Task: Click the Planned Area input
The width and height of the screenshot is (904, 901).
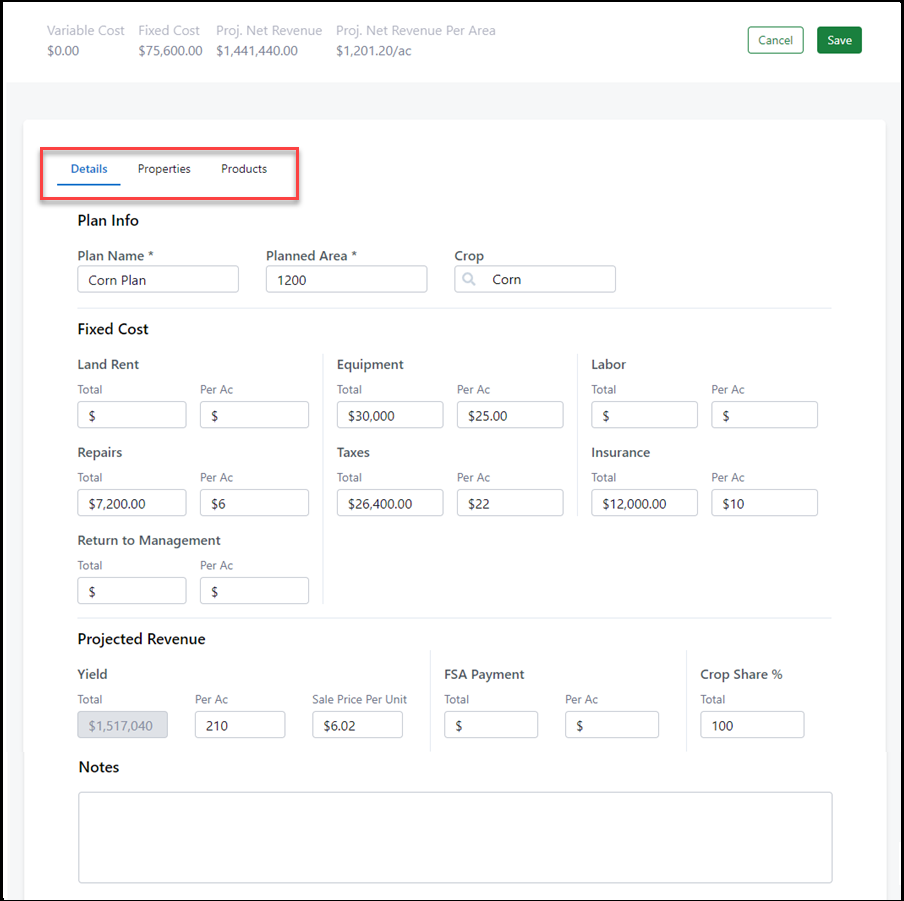Action: pyautogui.click(x=346, y=280)
